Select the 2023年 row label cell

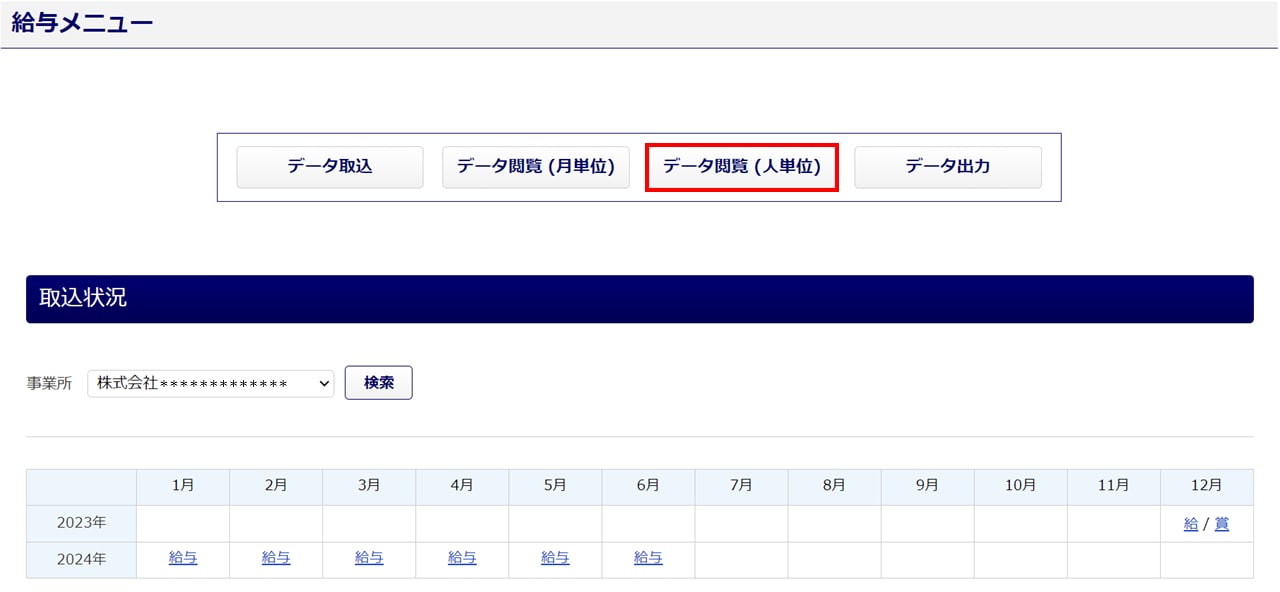[x=81, y=524]
